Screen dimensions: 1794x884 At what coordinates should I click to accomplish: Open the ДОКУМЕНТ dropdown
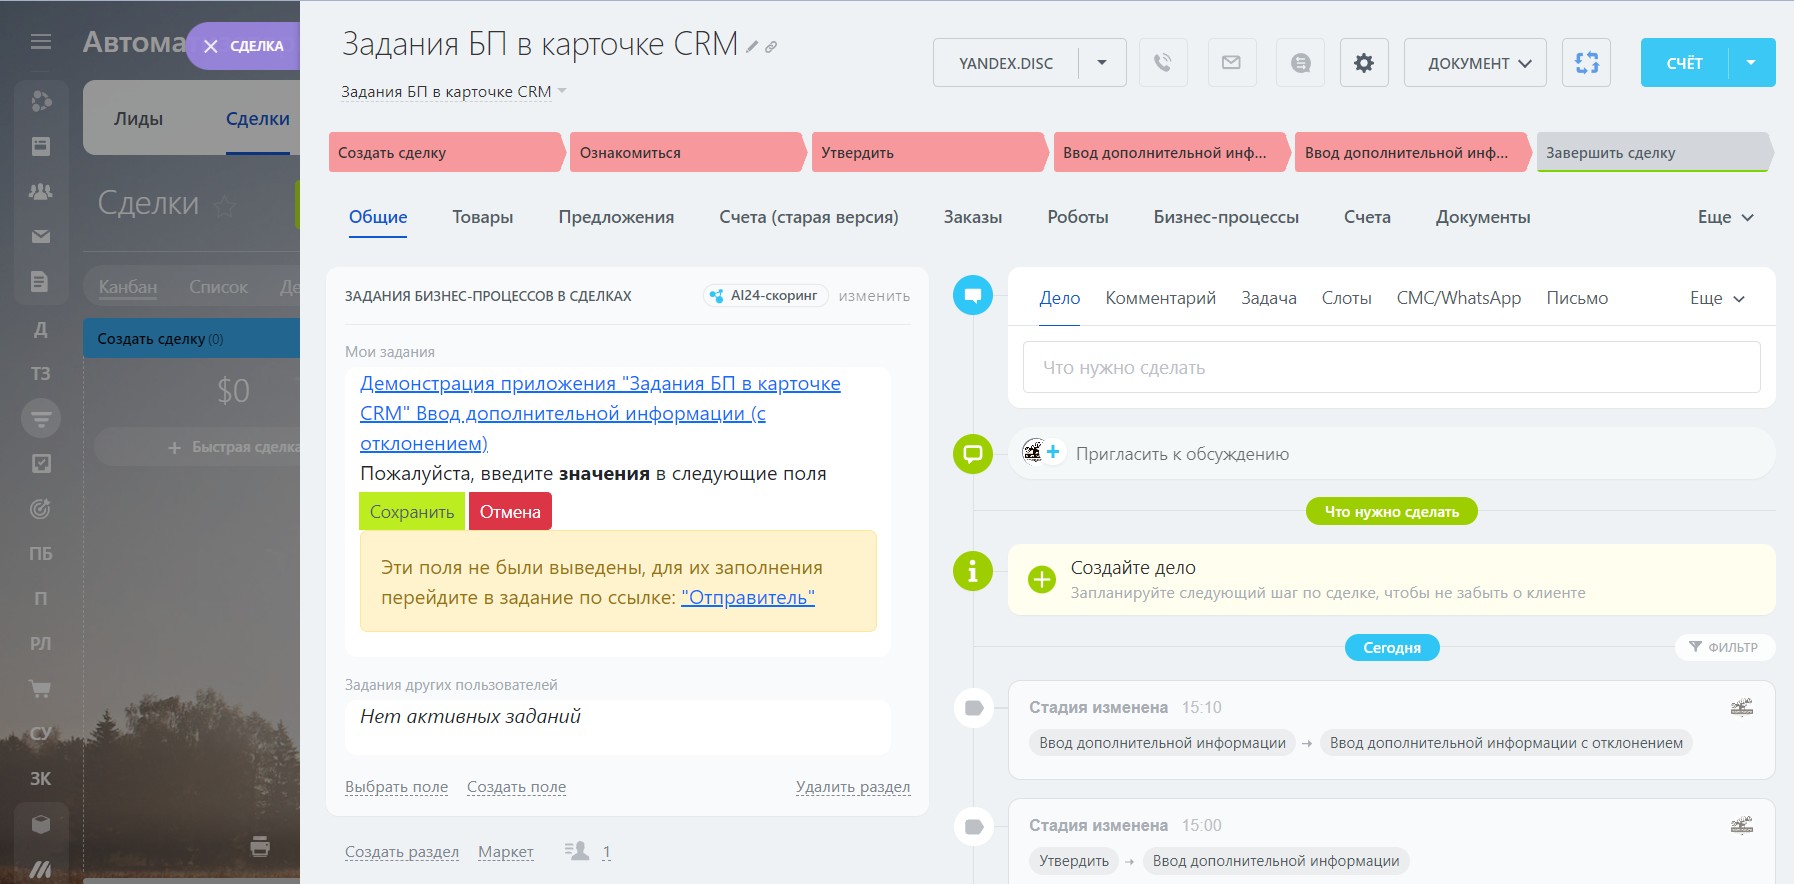(x=1475, y=63)
